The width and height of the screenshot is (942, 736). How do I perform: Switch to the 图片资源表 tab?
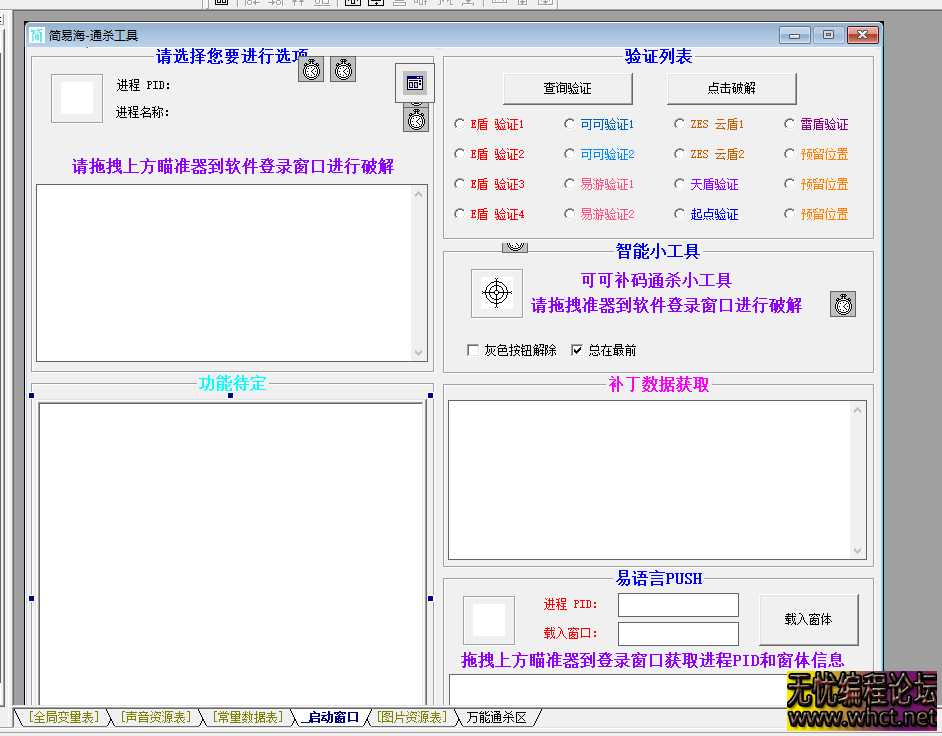click(x=411, y=717)
